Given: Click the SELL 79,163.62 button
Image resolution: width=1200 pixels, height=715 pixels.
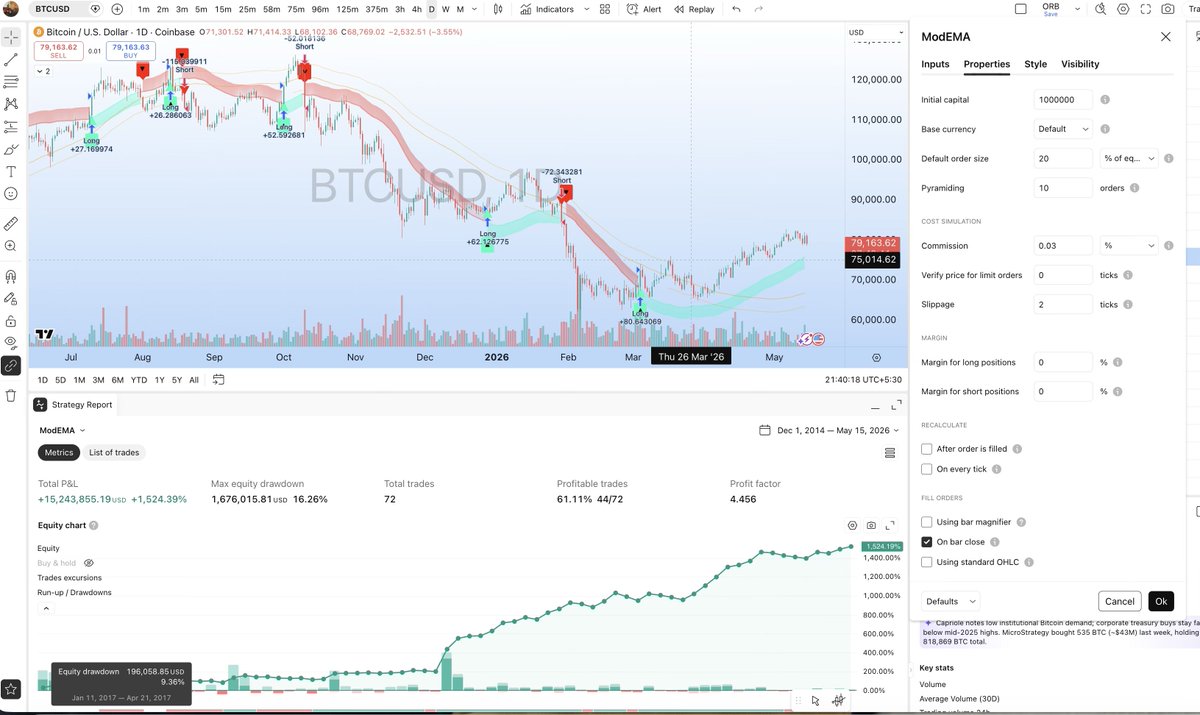Looking at the screenshot, I should pyautogui.click(x=59, y=51).
